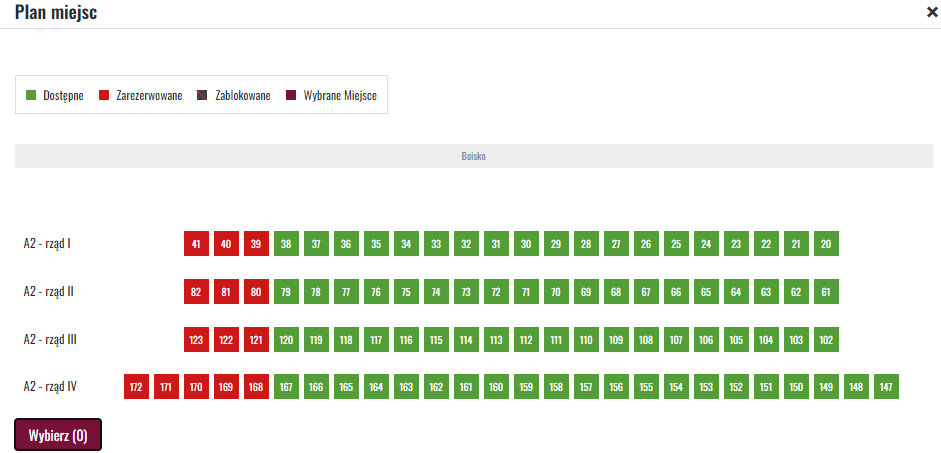The image size is (941, 453).
Task: Select available seat 38 in row I
Action: click(286, 244)
